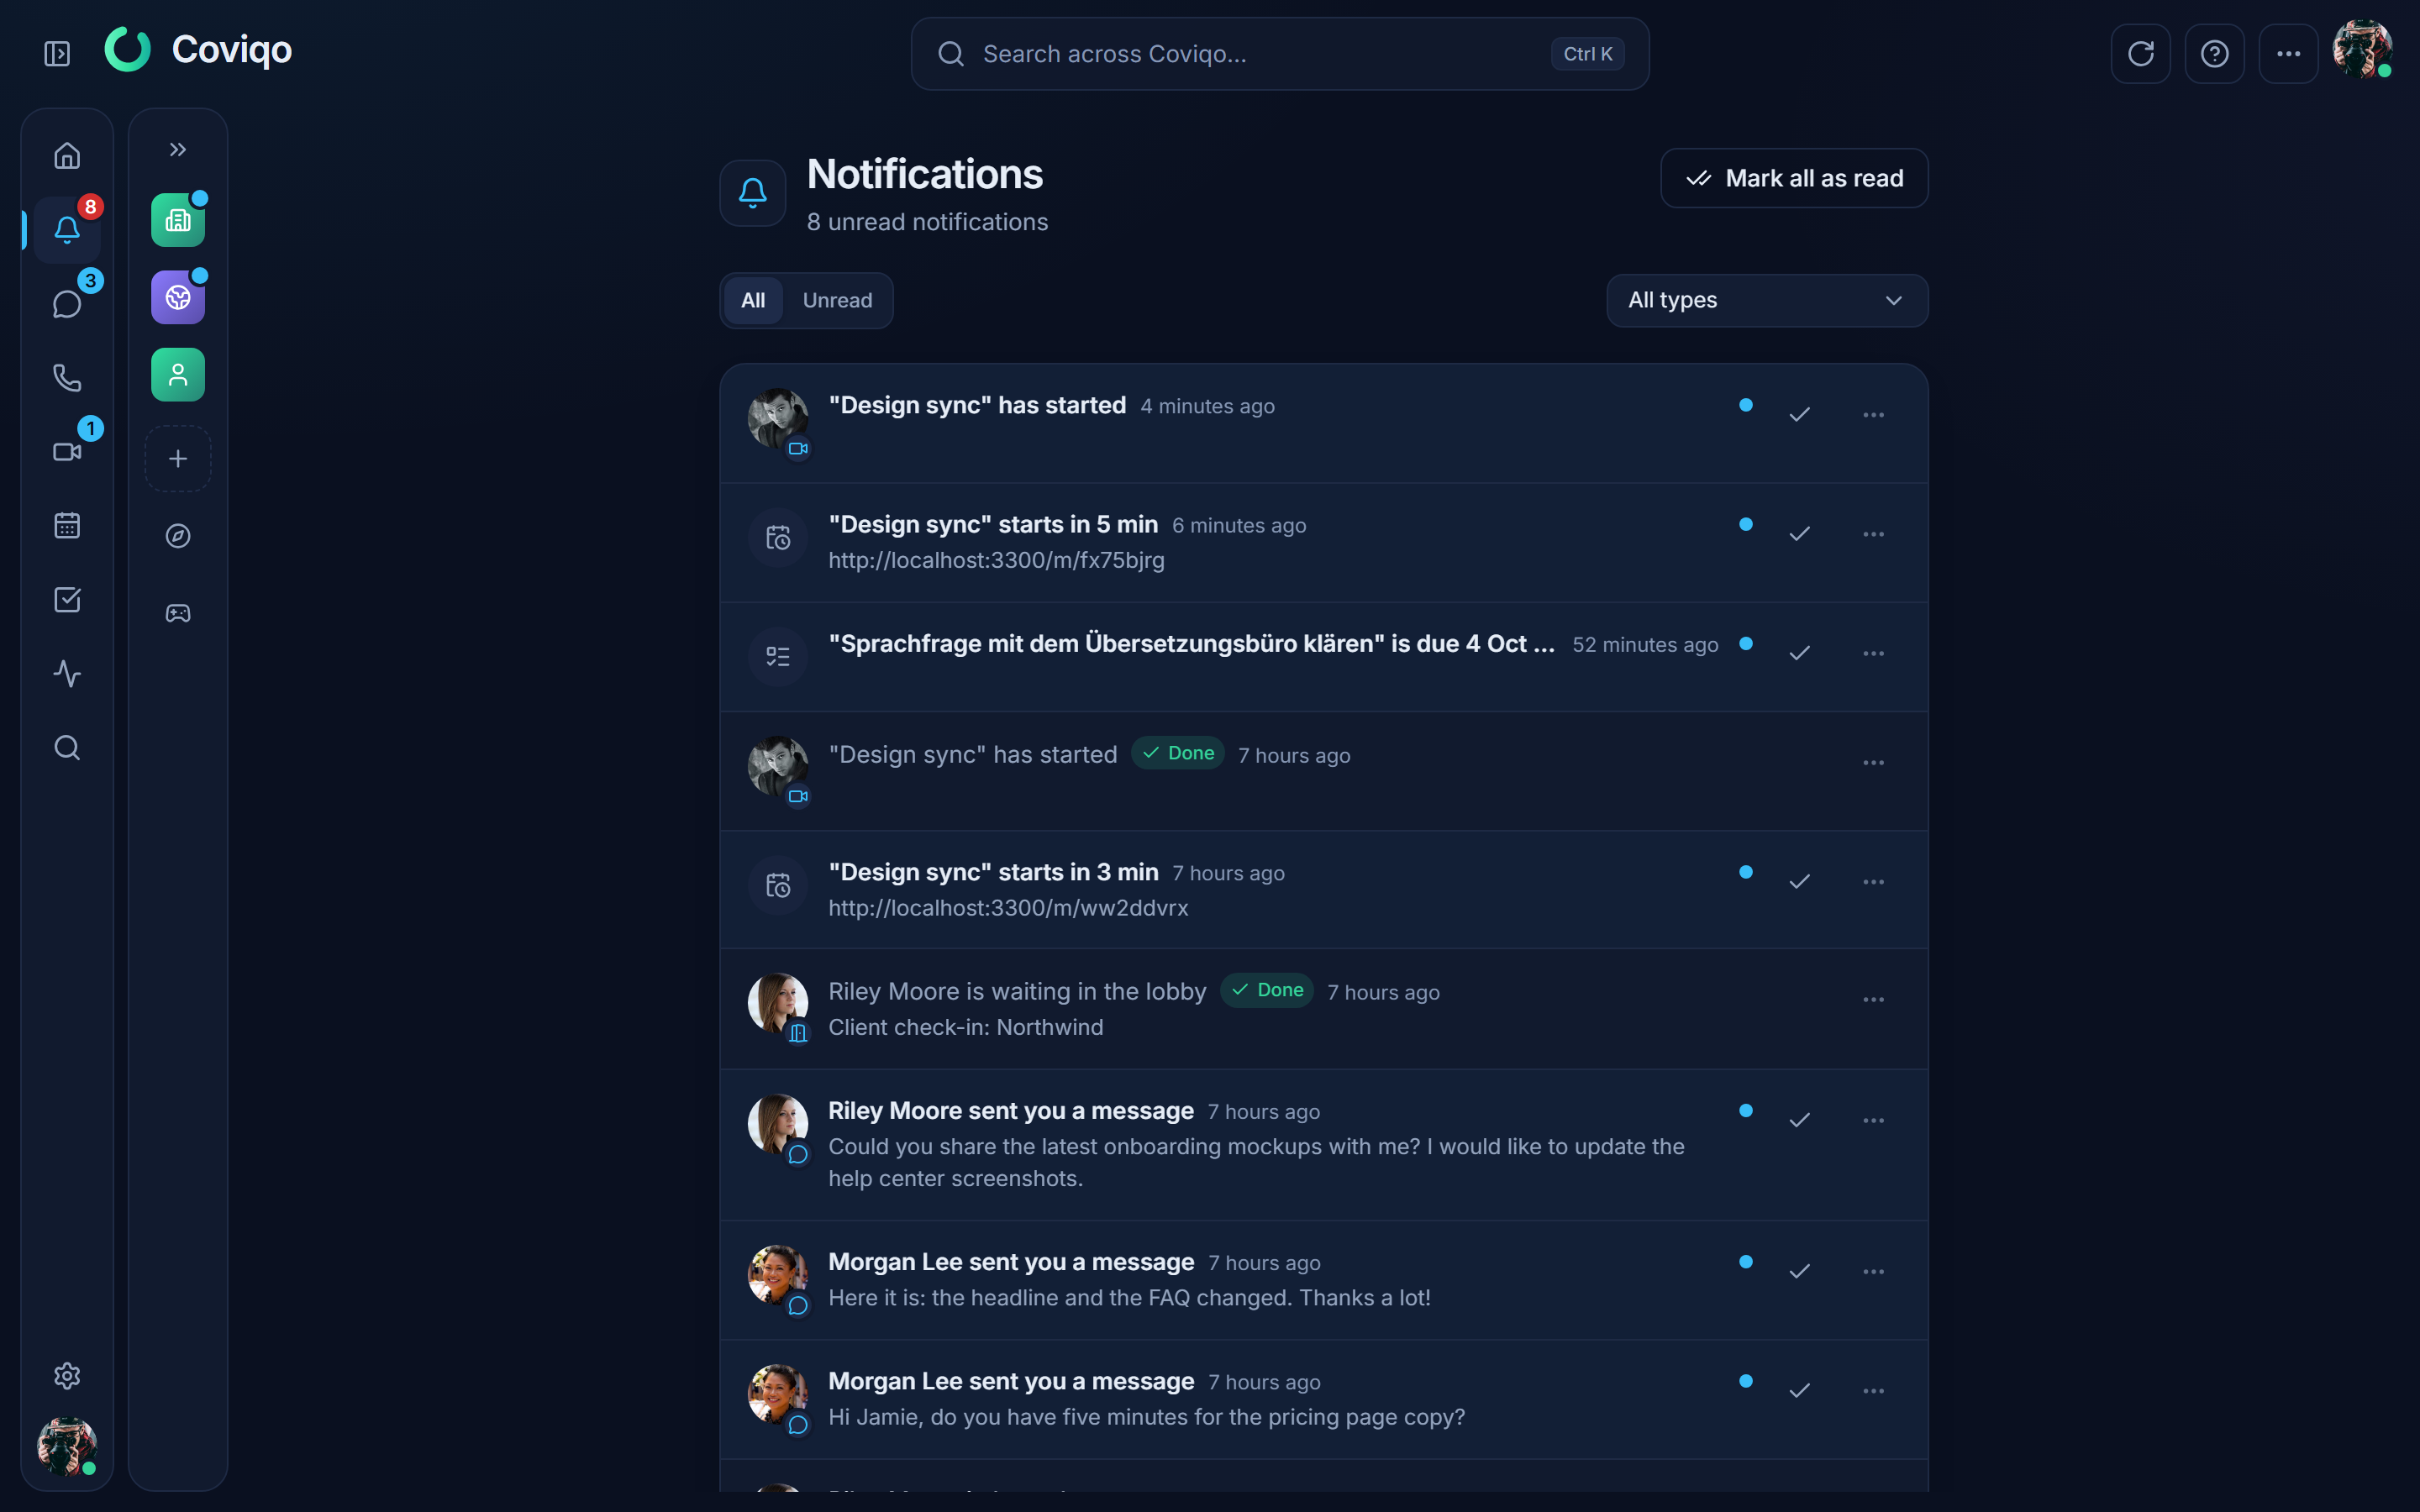Click the Mark all as read button
Image resolution: width=2420 pixels, height=1512 pixels.
coord(1794,178)
